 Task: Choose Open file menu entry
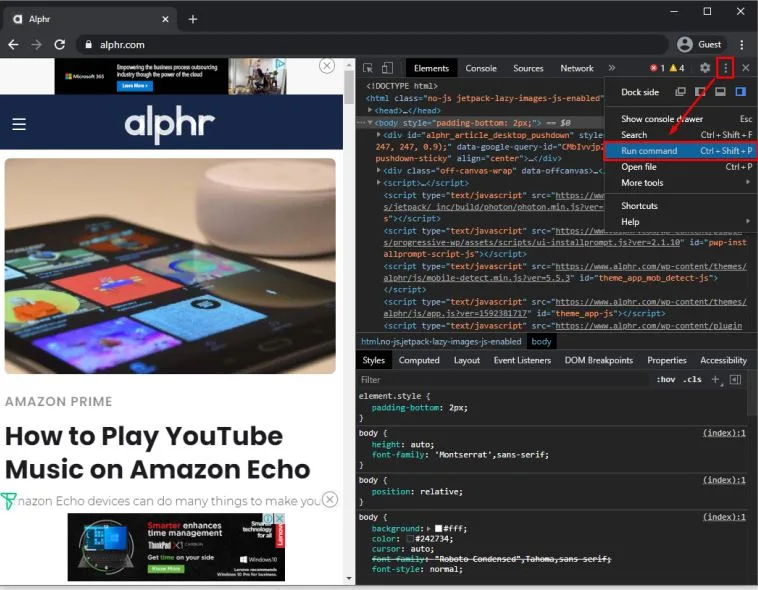(x=682, y=167)
